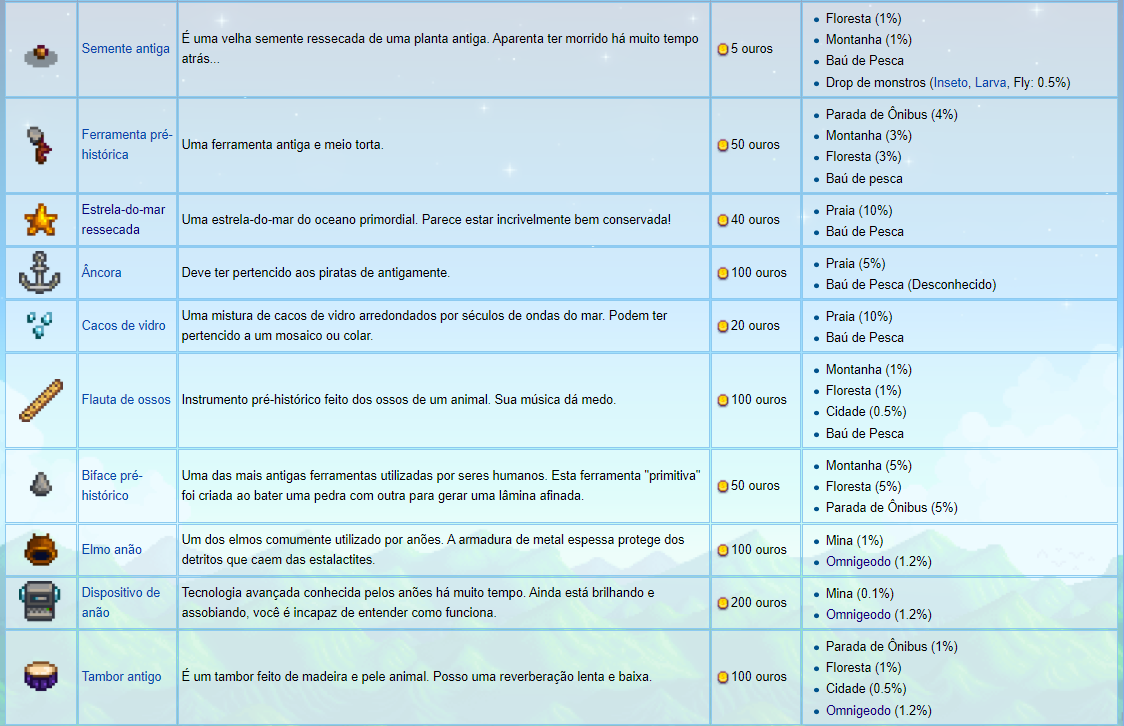The image size is (1124, 726).
Task: Open the Semente antiga link
Action: point(125,49)
